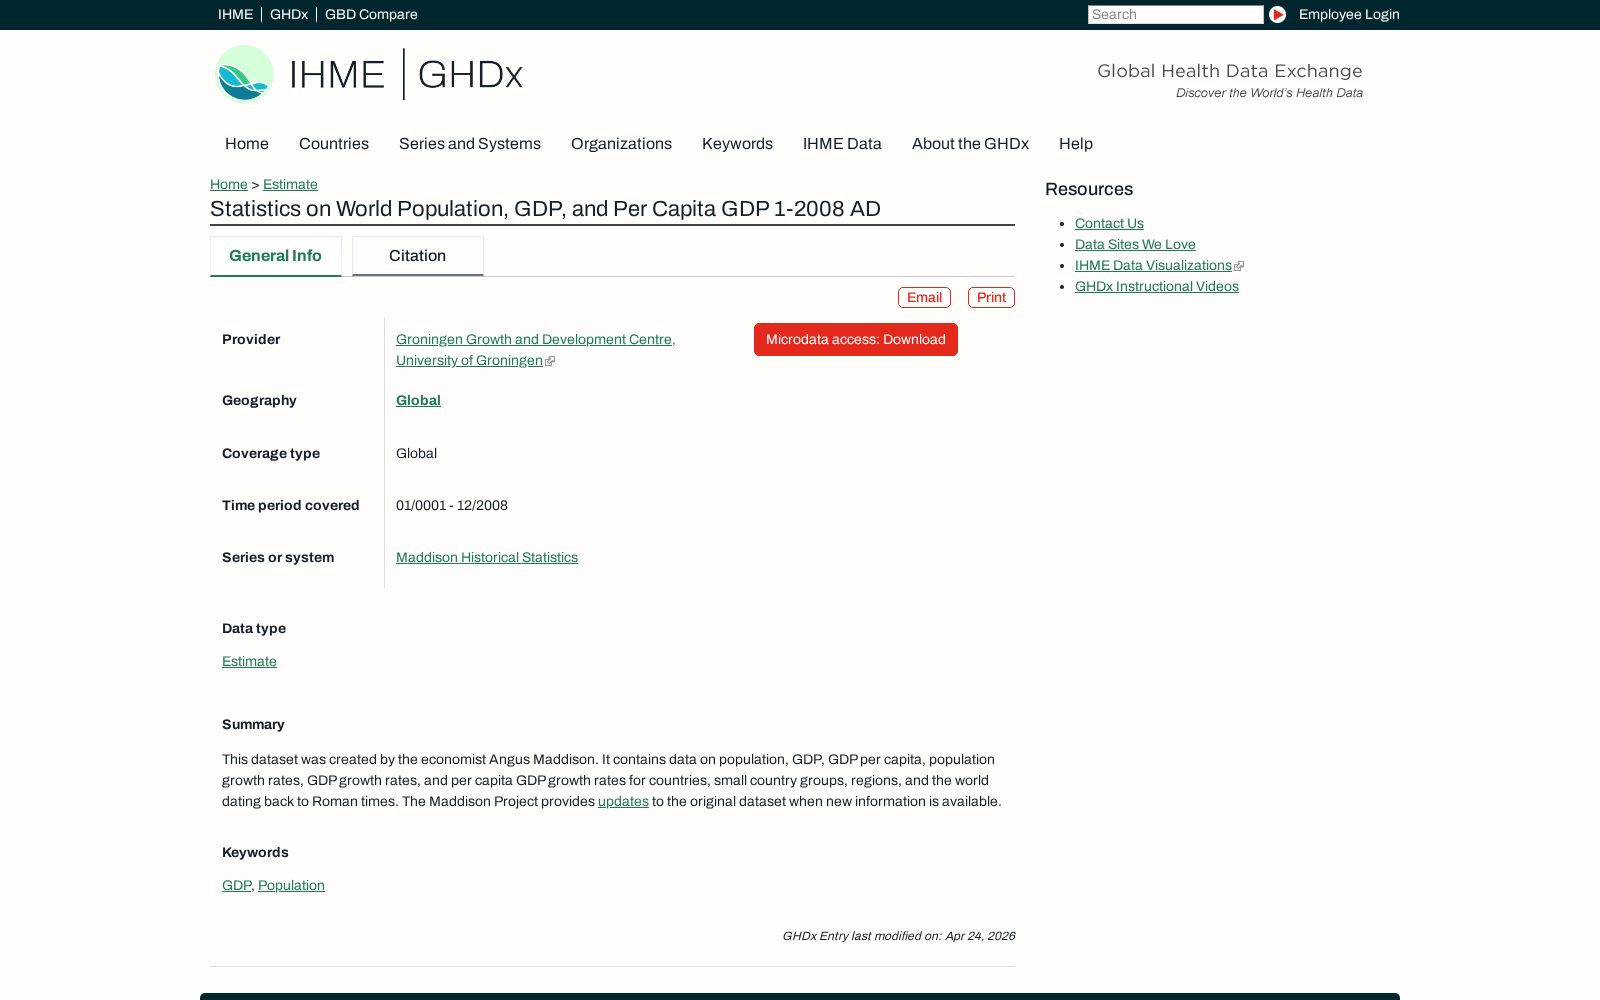This screenshot has height=1000, width=1600.
Task: Click the IHME leaf logo icon
Action: 244,74
